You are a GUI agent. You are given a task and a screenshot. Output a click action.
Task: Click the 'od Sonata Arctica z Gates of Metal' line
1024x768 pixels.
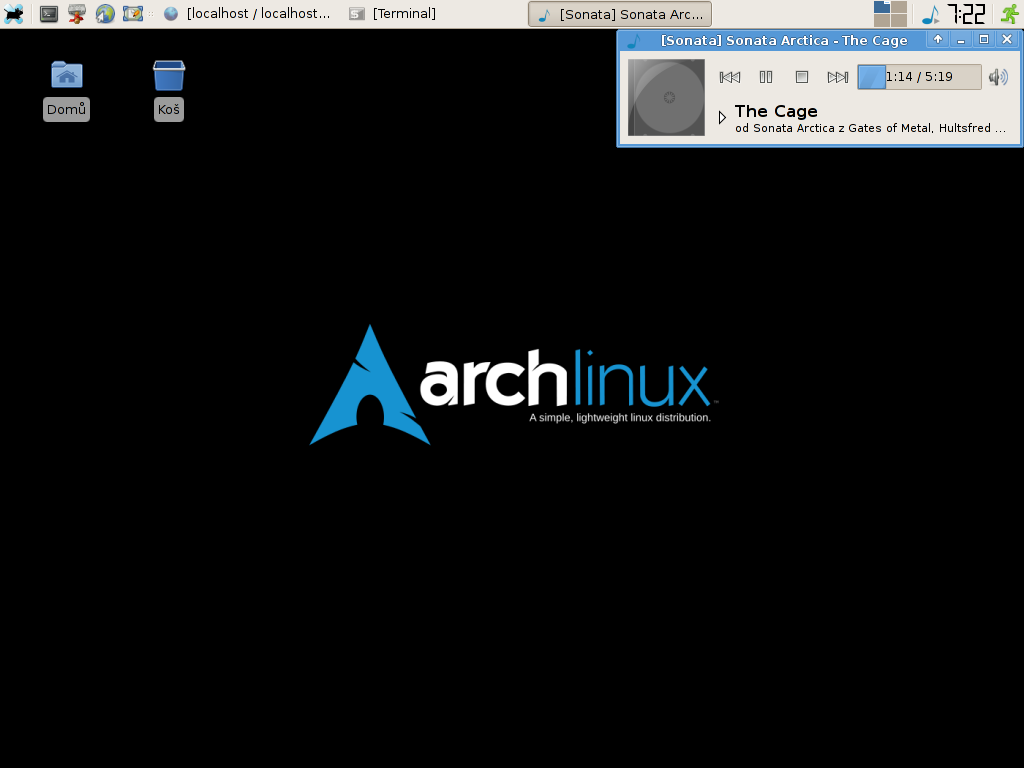tap(871, 128)
